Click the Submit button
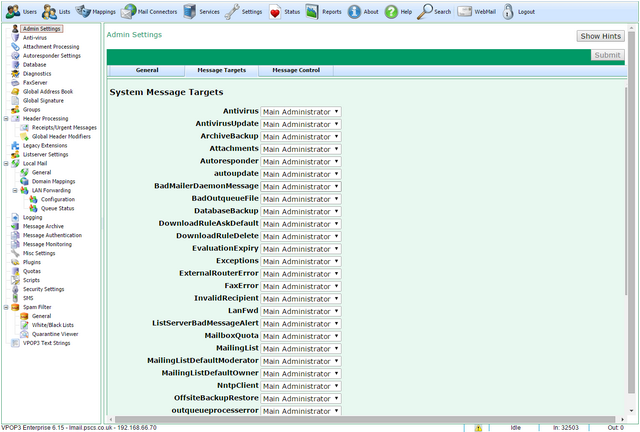This screenshot has height=432, width=640. tap(606, 55)
